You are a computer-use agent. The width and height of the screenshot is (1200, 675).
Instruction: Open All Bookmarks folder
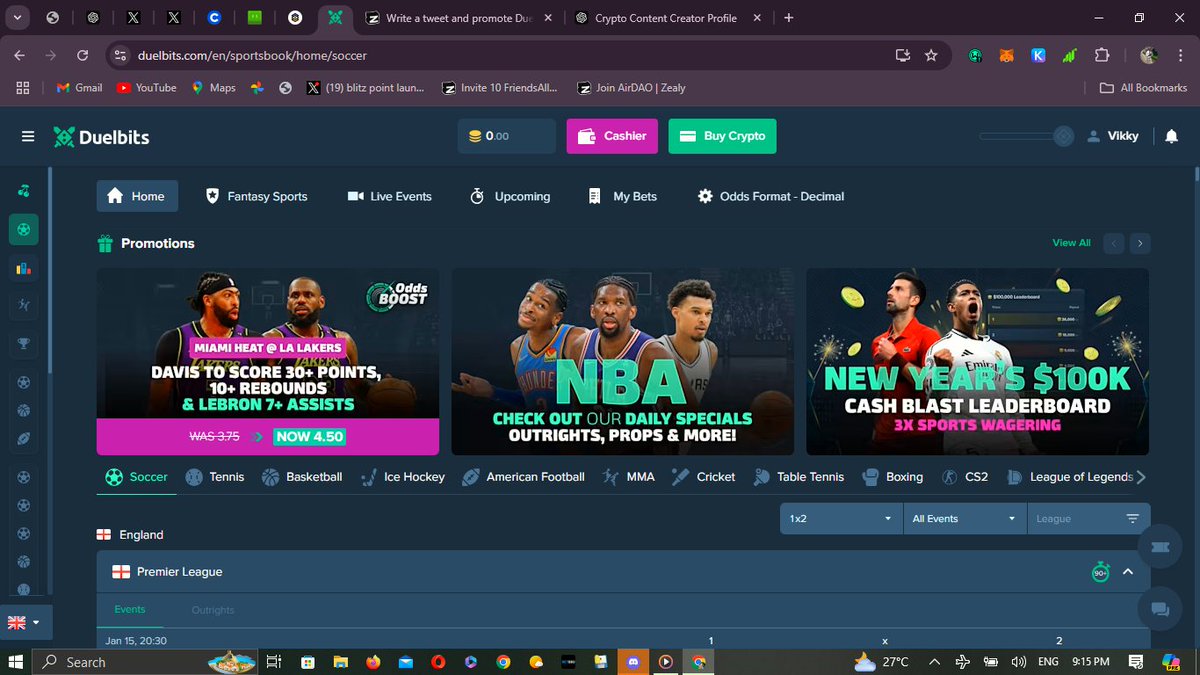tap(1143, 88)
